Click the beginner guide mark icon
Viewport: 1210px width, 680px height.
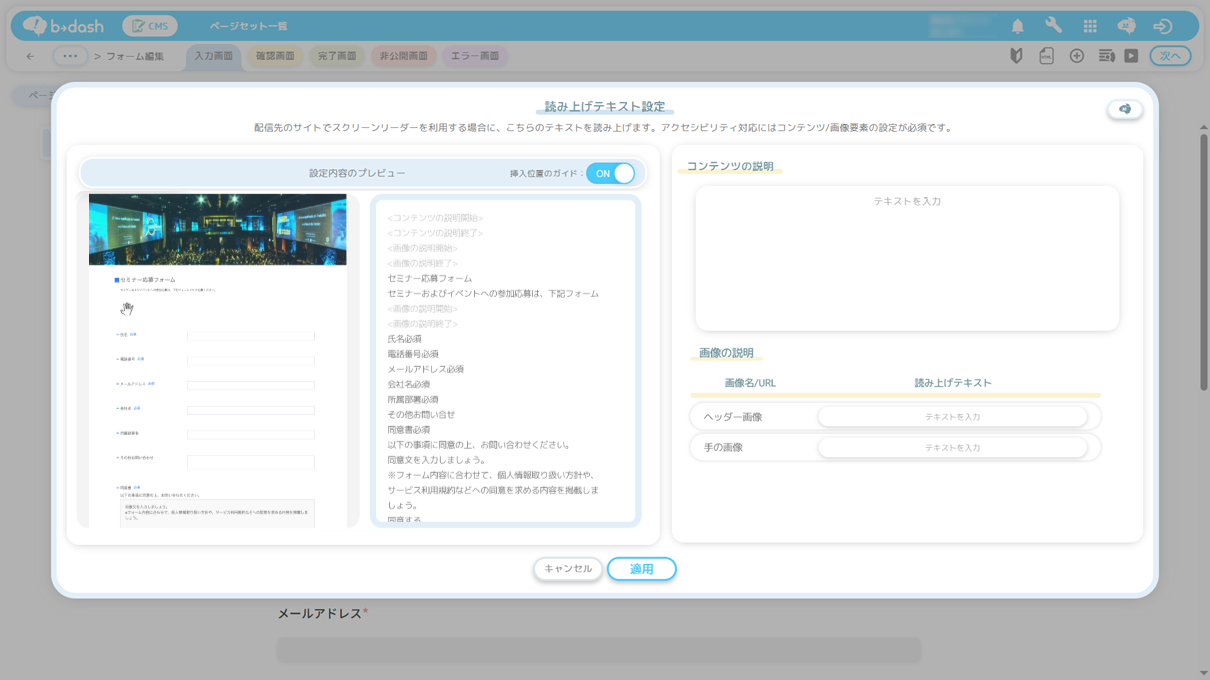tap(1016, 56)
